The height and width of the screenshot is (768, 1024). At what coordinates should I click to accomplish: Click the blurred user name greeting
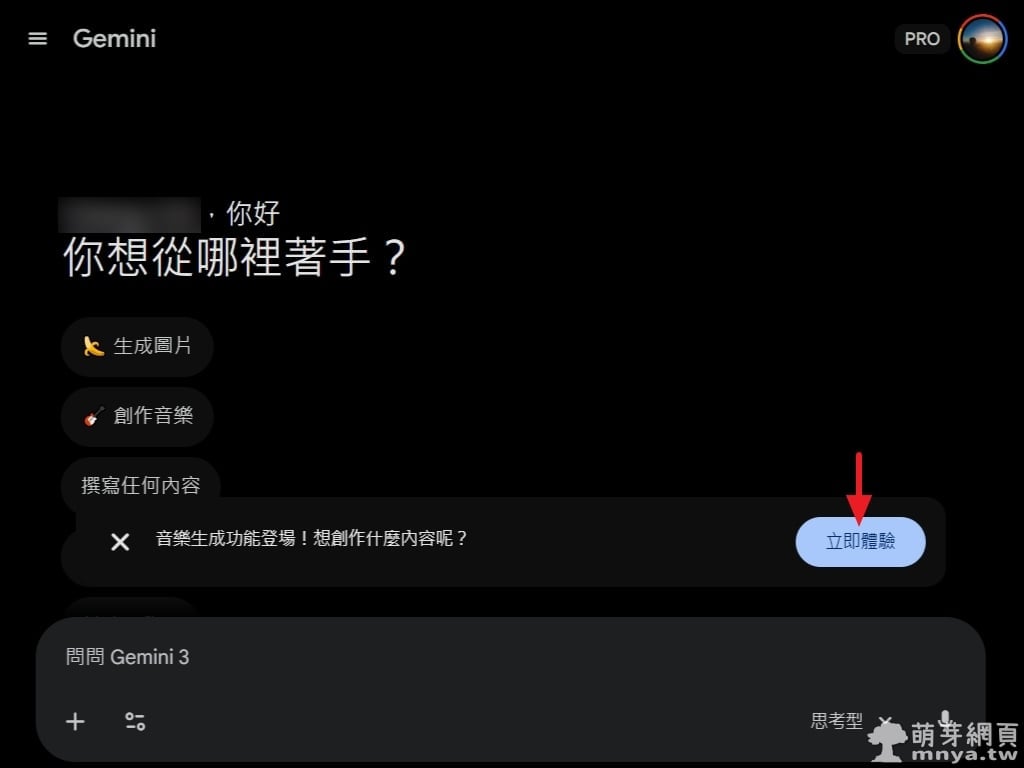point(129,214)
